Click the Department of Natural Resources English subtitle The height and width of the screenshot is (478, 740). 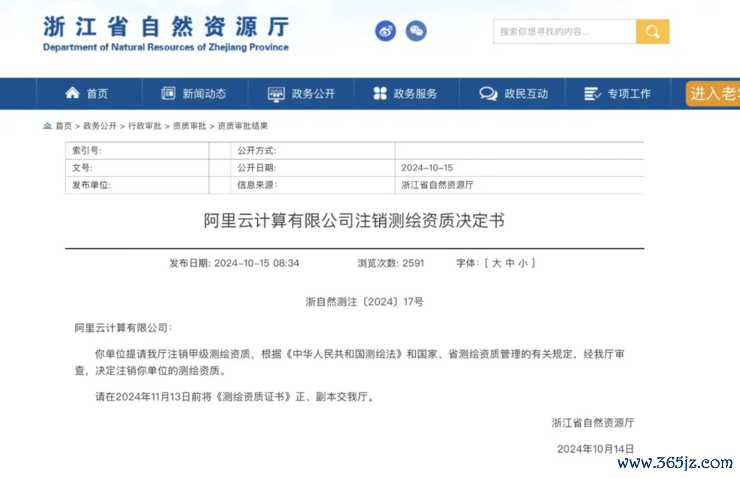coord(166,47)
